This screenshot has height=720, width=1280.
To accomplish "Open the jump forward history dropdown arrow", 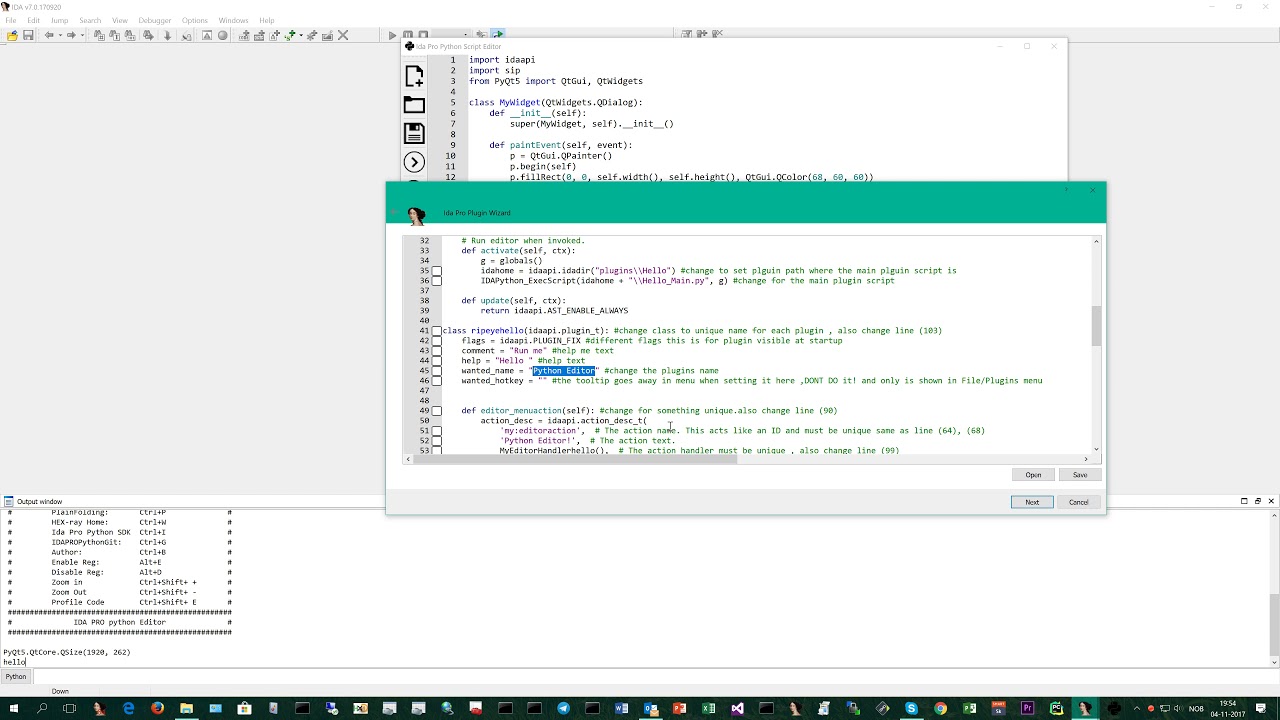I will tap(81, 35).
